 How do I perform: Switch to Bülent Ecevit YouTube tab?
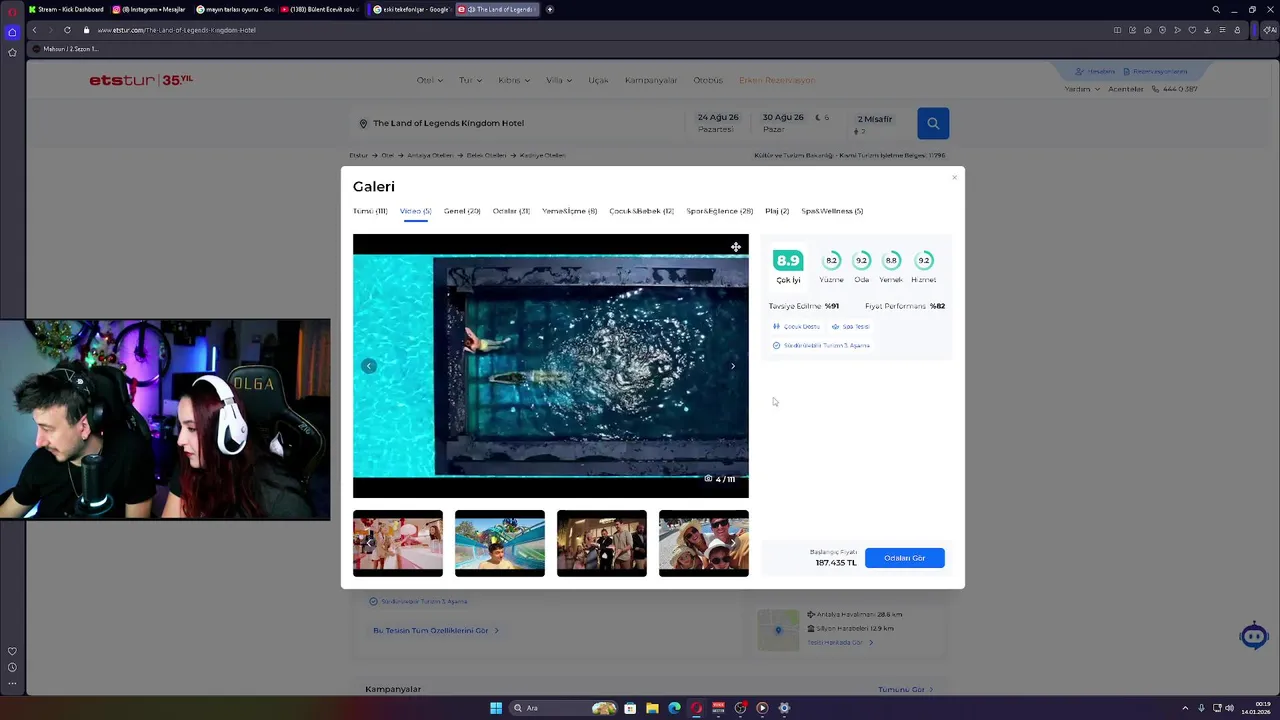coord(319,9)
